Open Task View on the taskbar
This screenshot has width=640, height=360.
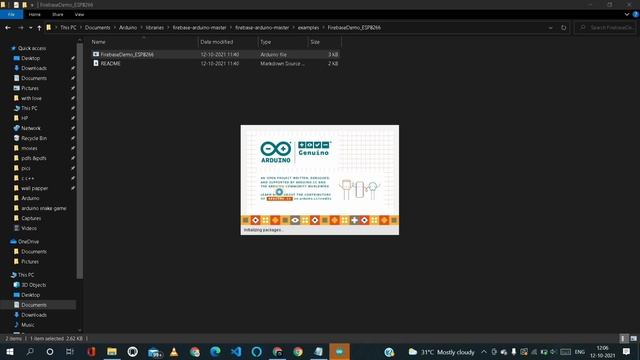70,351
